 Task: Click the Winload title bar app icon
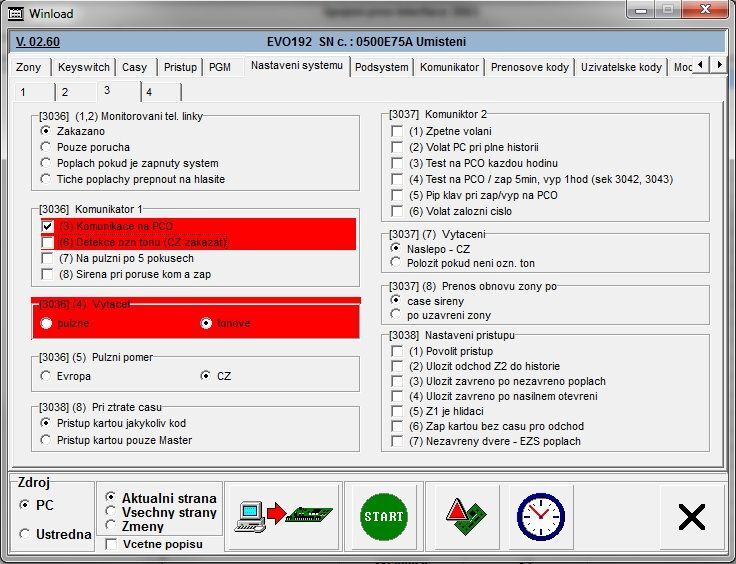pos(14,13)
